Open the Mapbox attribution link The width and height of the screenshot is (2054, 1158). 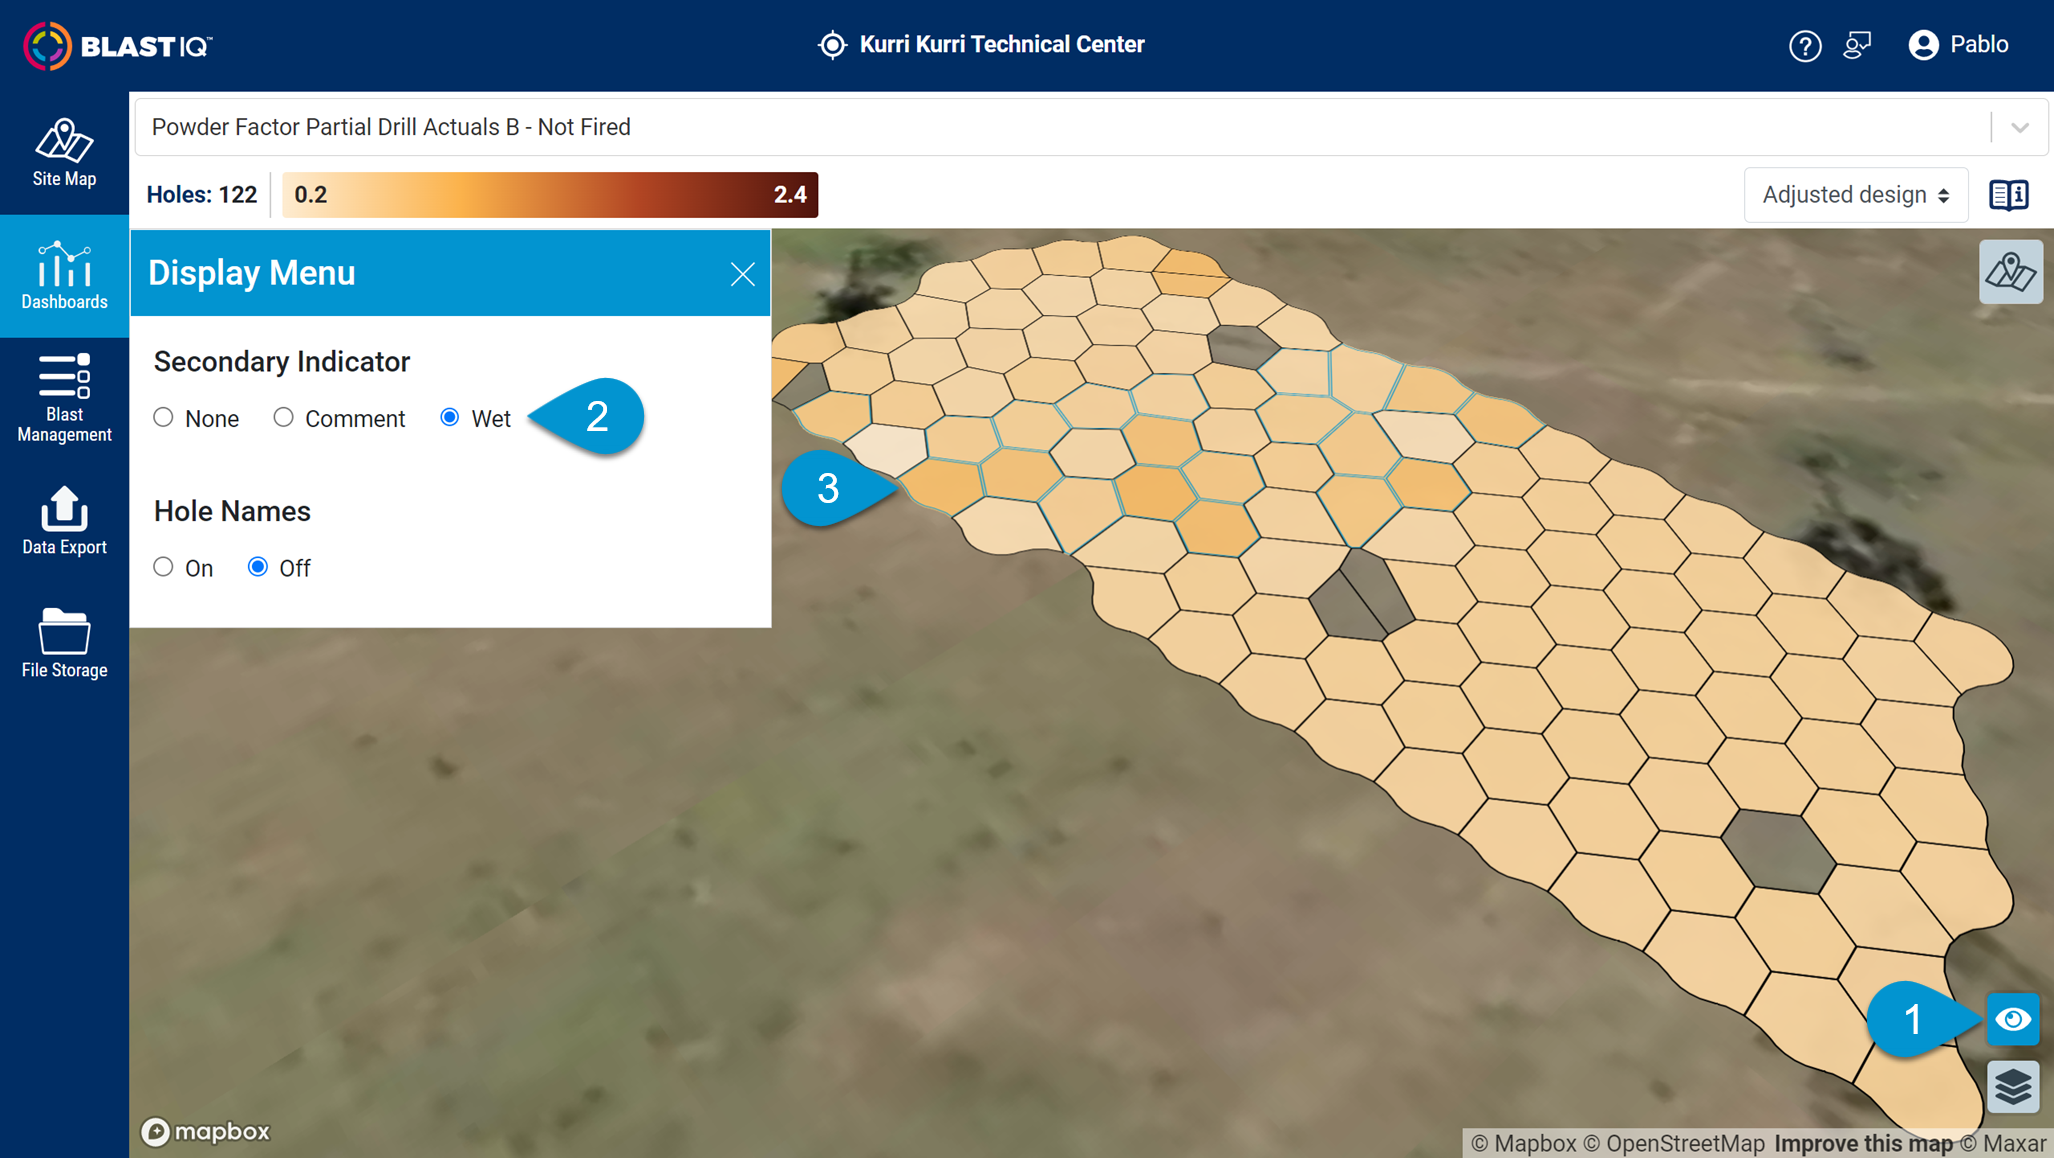pyautogui.click(x=1523, y=1143)
